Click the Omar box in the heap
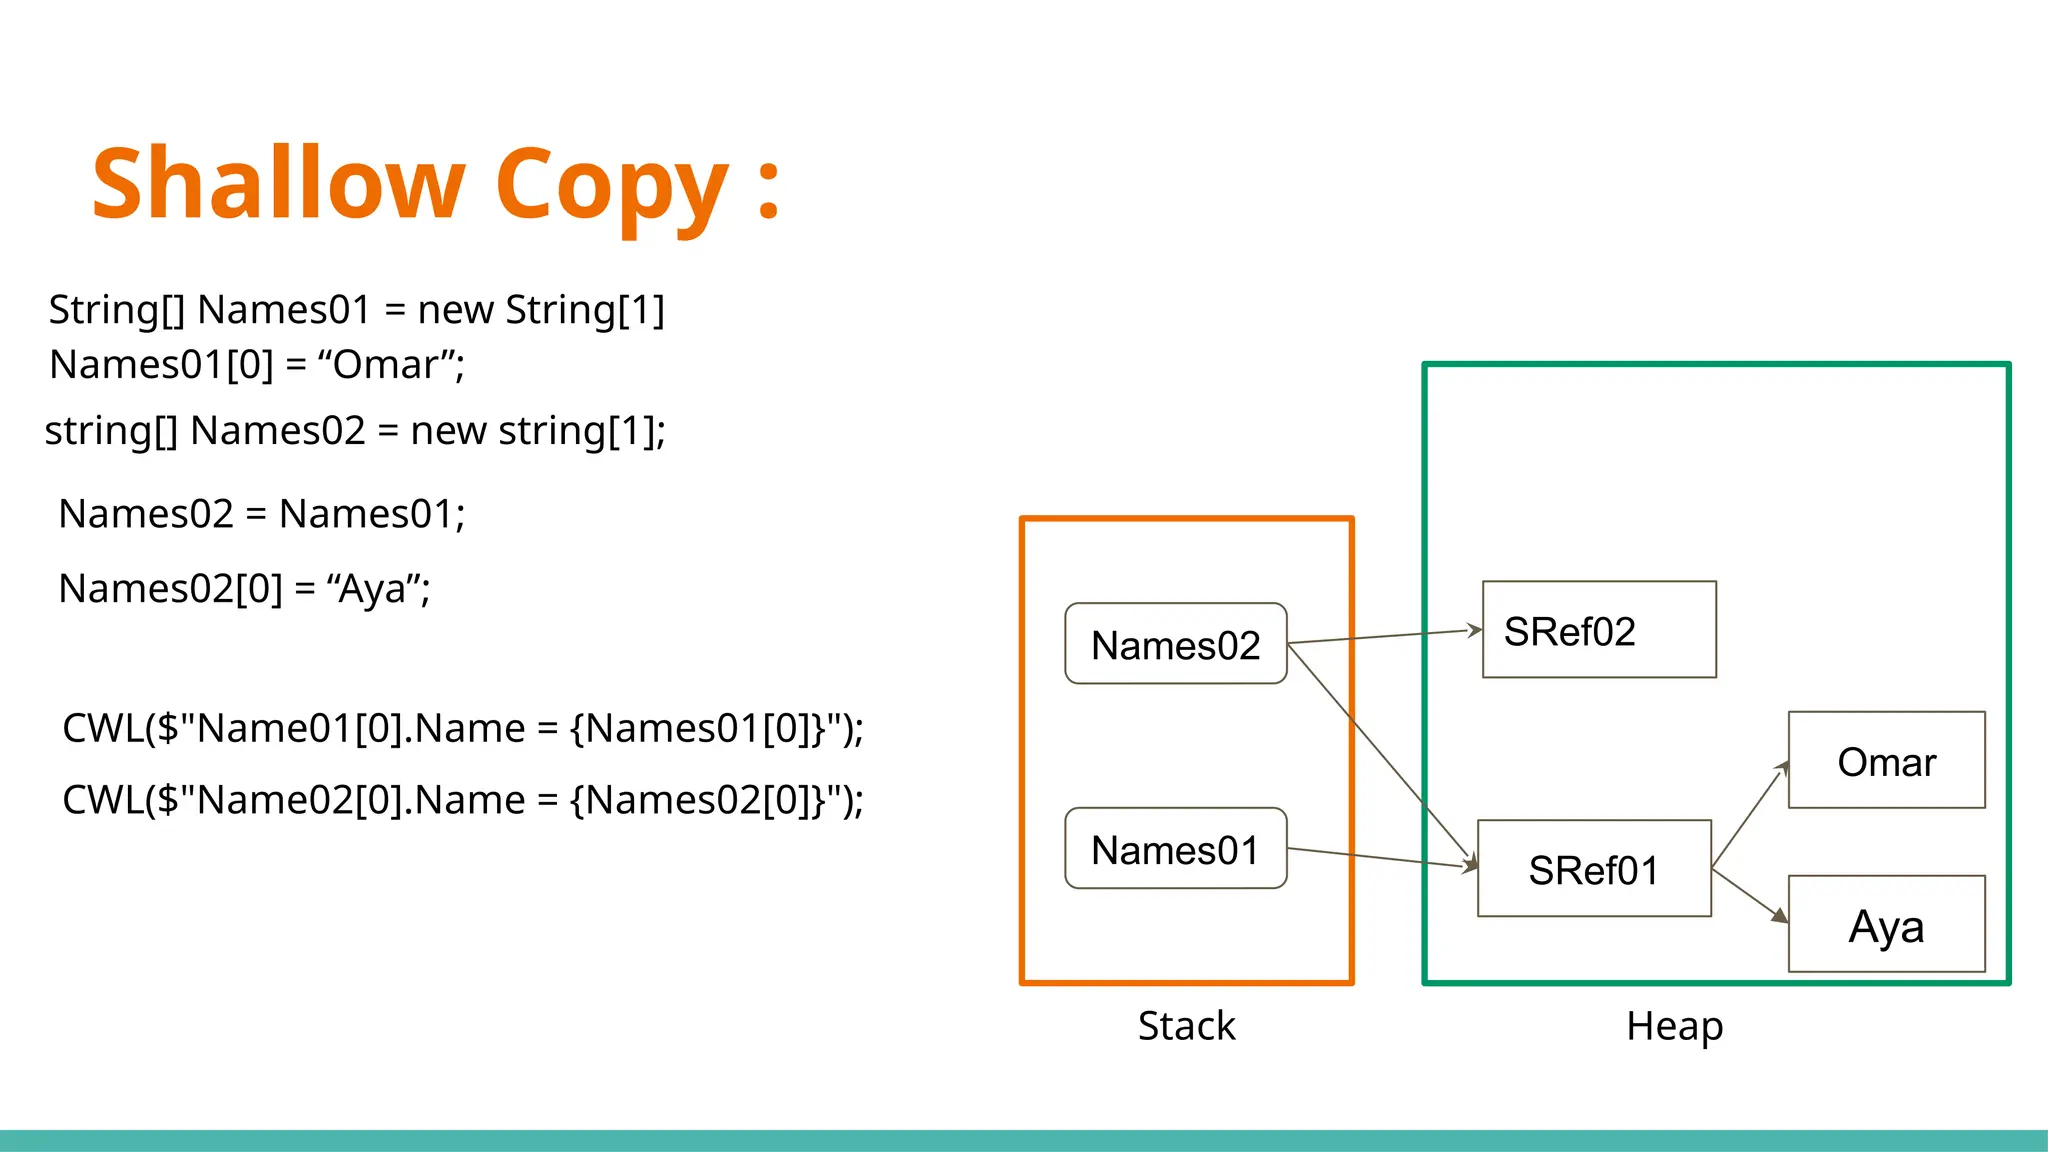 click(1886, 760)
